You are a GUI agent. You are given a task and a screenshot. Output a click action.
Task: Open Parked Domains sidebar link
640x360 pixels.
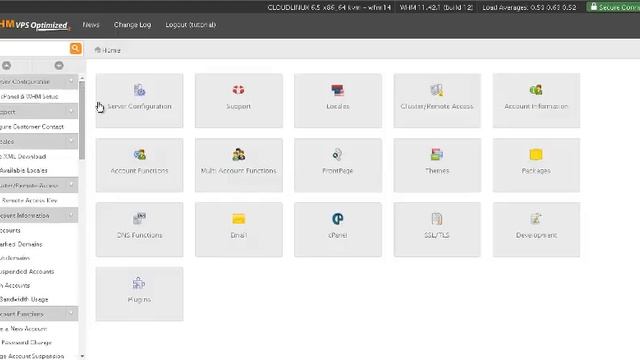(21, 244)
